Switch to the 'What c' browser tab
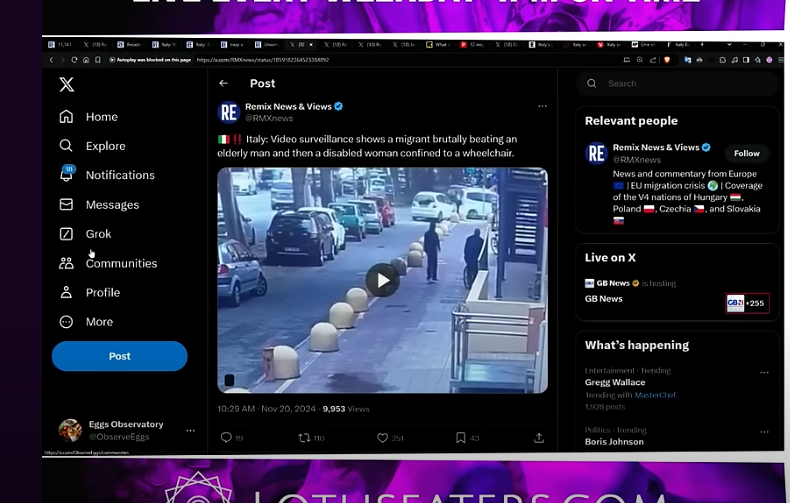790x503 pixels. pyautogui.click(x=437, y=45)
